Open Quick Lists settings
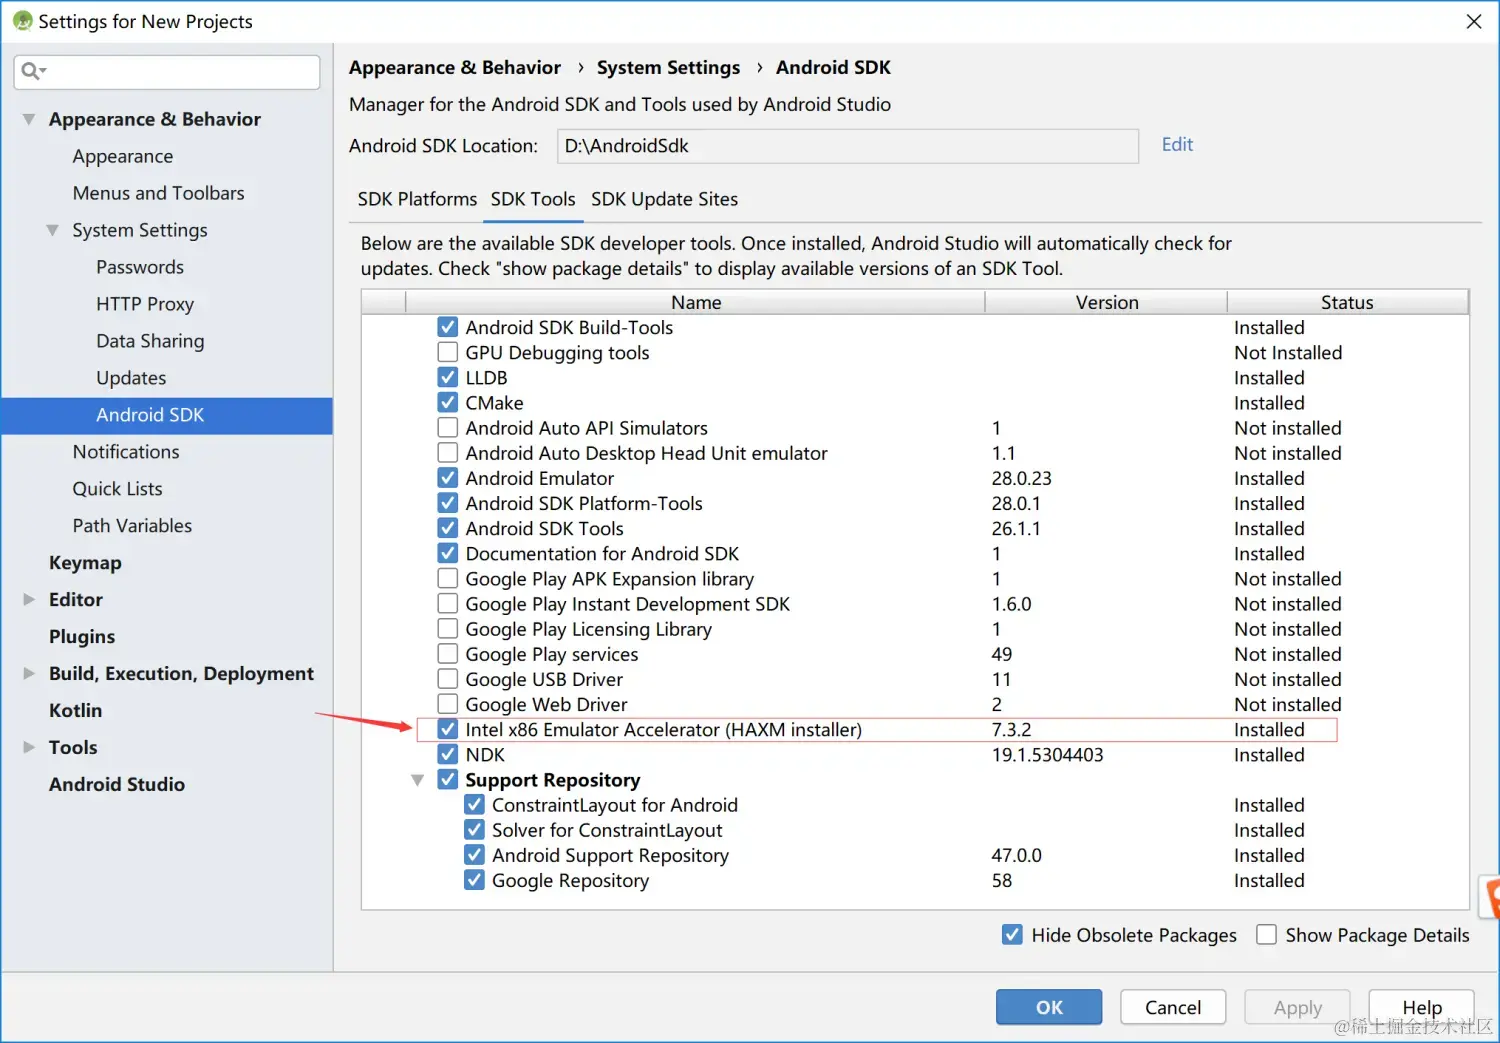The image size is (1500, 1043). [x=117, y=489]
